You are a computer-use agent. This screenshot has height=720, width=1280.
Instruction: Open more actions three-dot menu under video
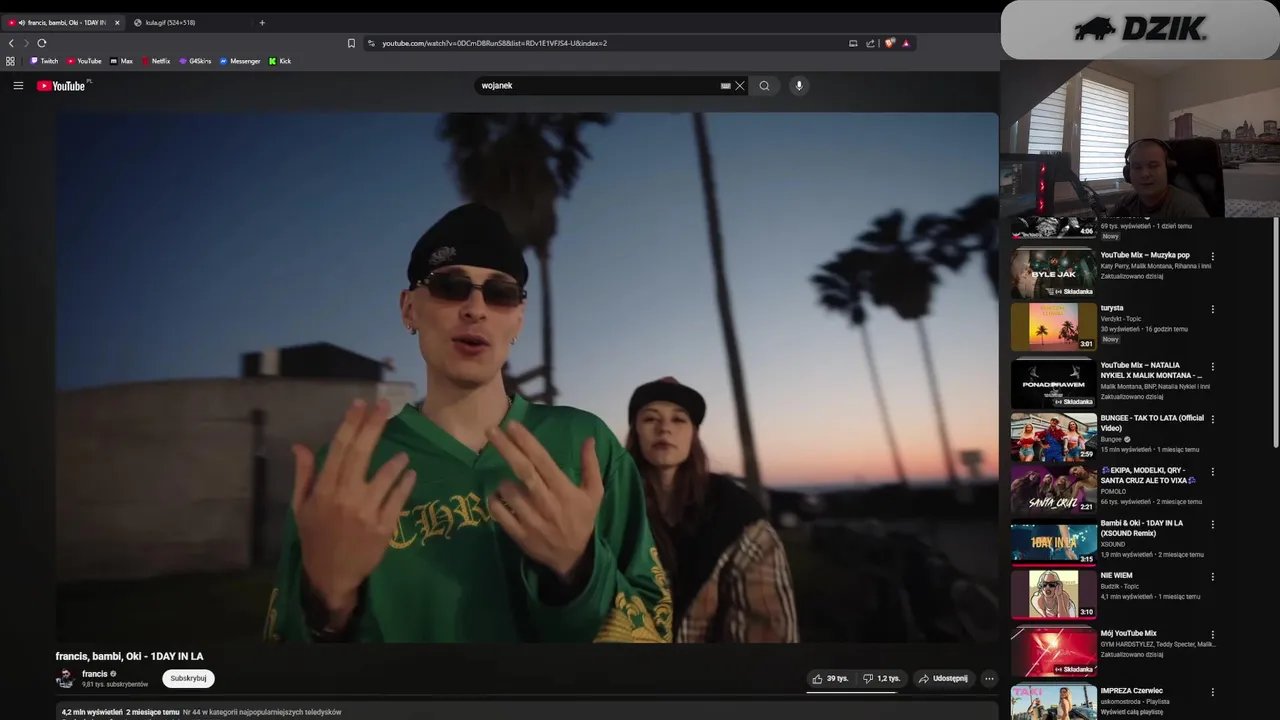pos(989,678)
